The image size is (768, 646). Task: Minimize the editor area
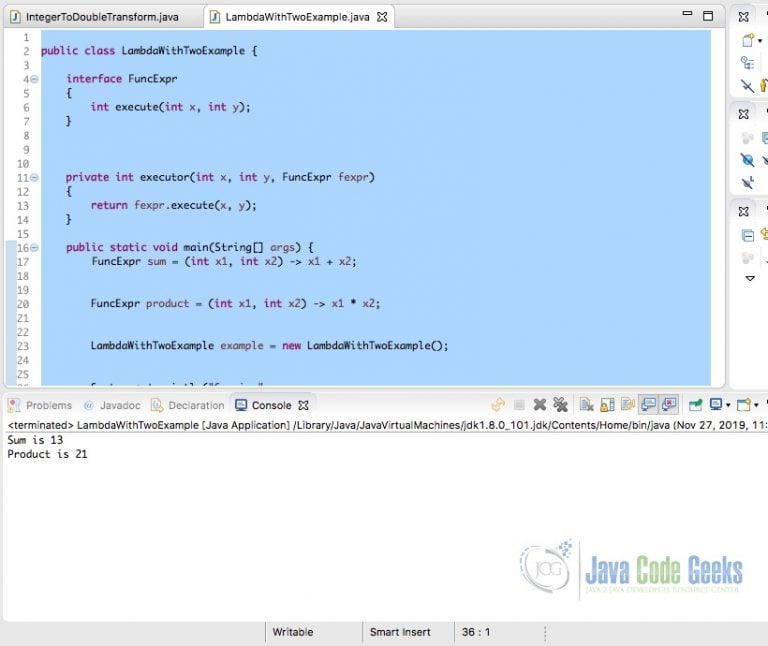click(687, 15)
